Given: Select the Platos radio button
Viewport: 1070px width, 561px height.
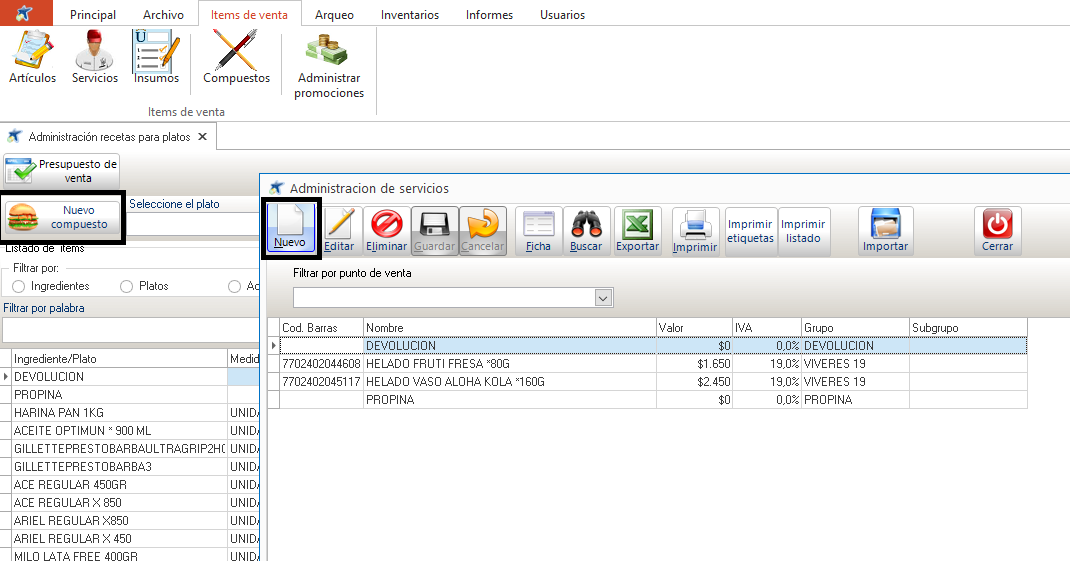Looking at the screenshot, I should [x=126, y=286].
